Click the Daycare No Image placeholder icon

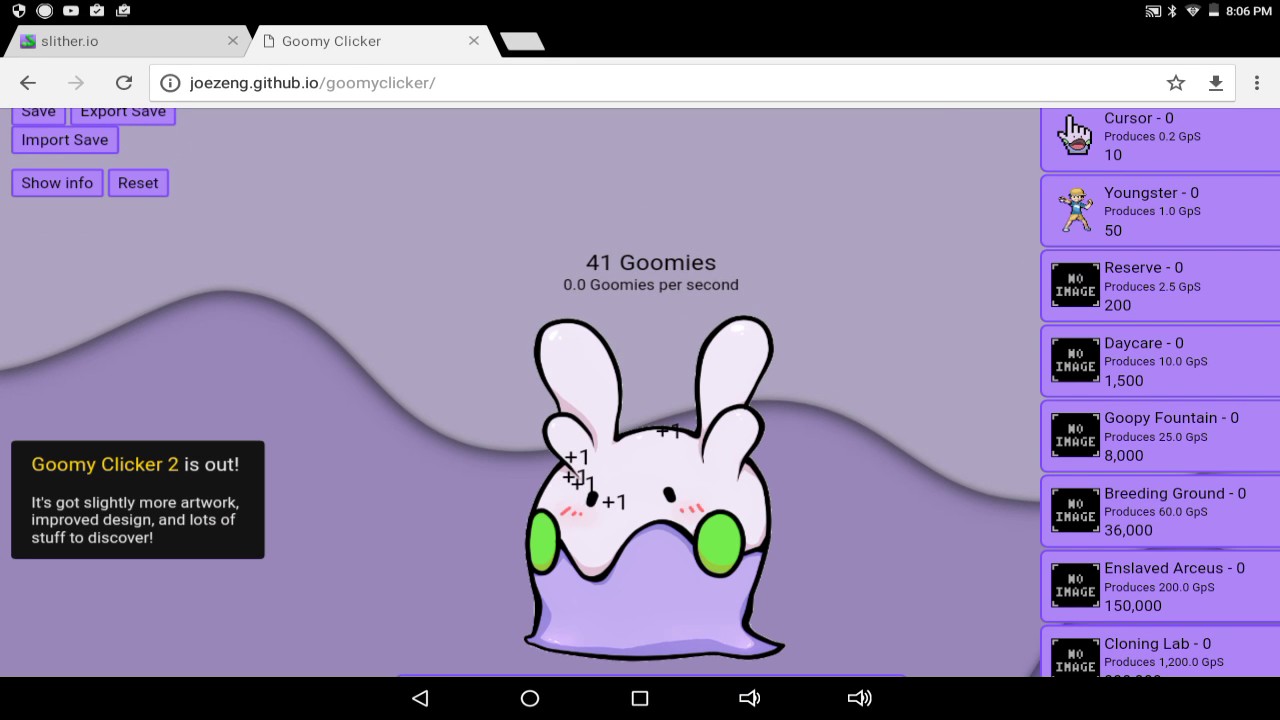point(1076,360)
